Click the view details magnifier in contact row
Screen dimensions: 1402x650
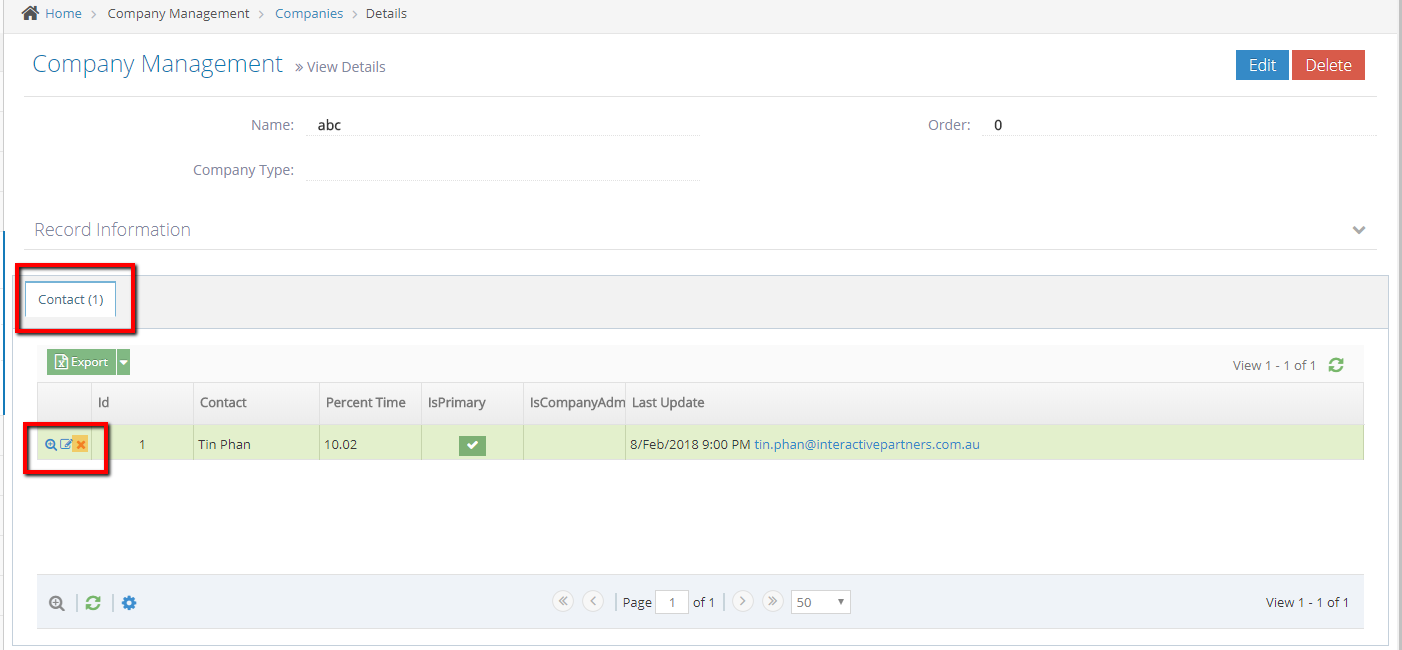[x=51, y=445]
